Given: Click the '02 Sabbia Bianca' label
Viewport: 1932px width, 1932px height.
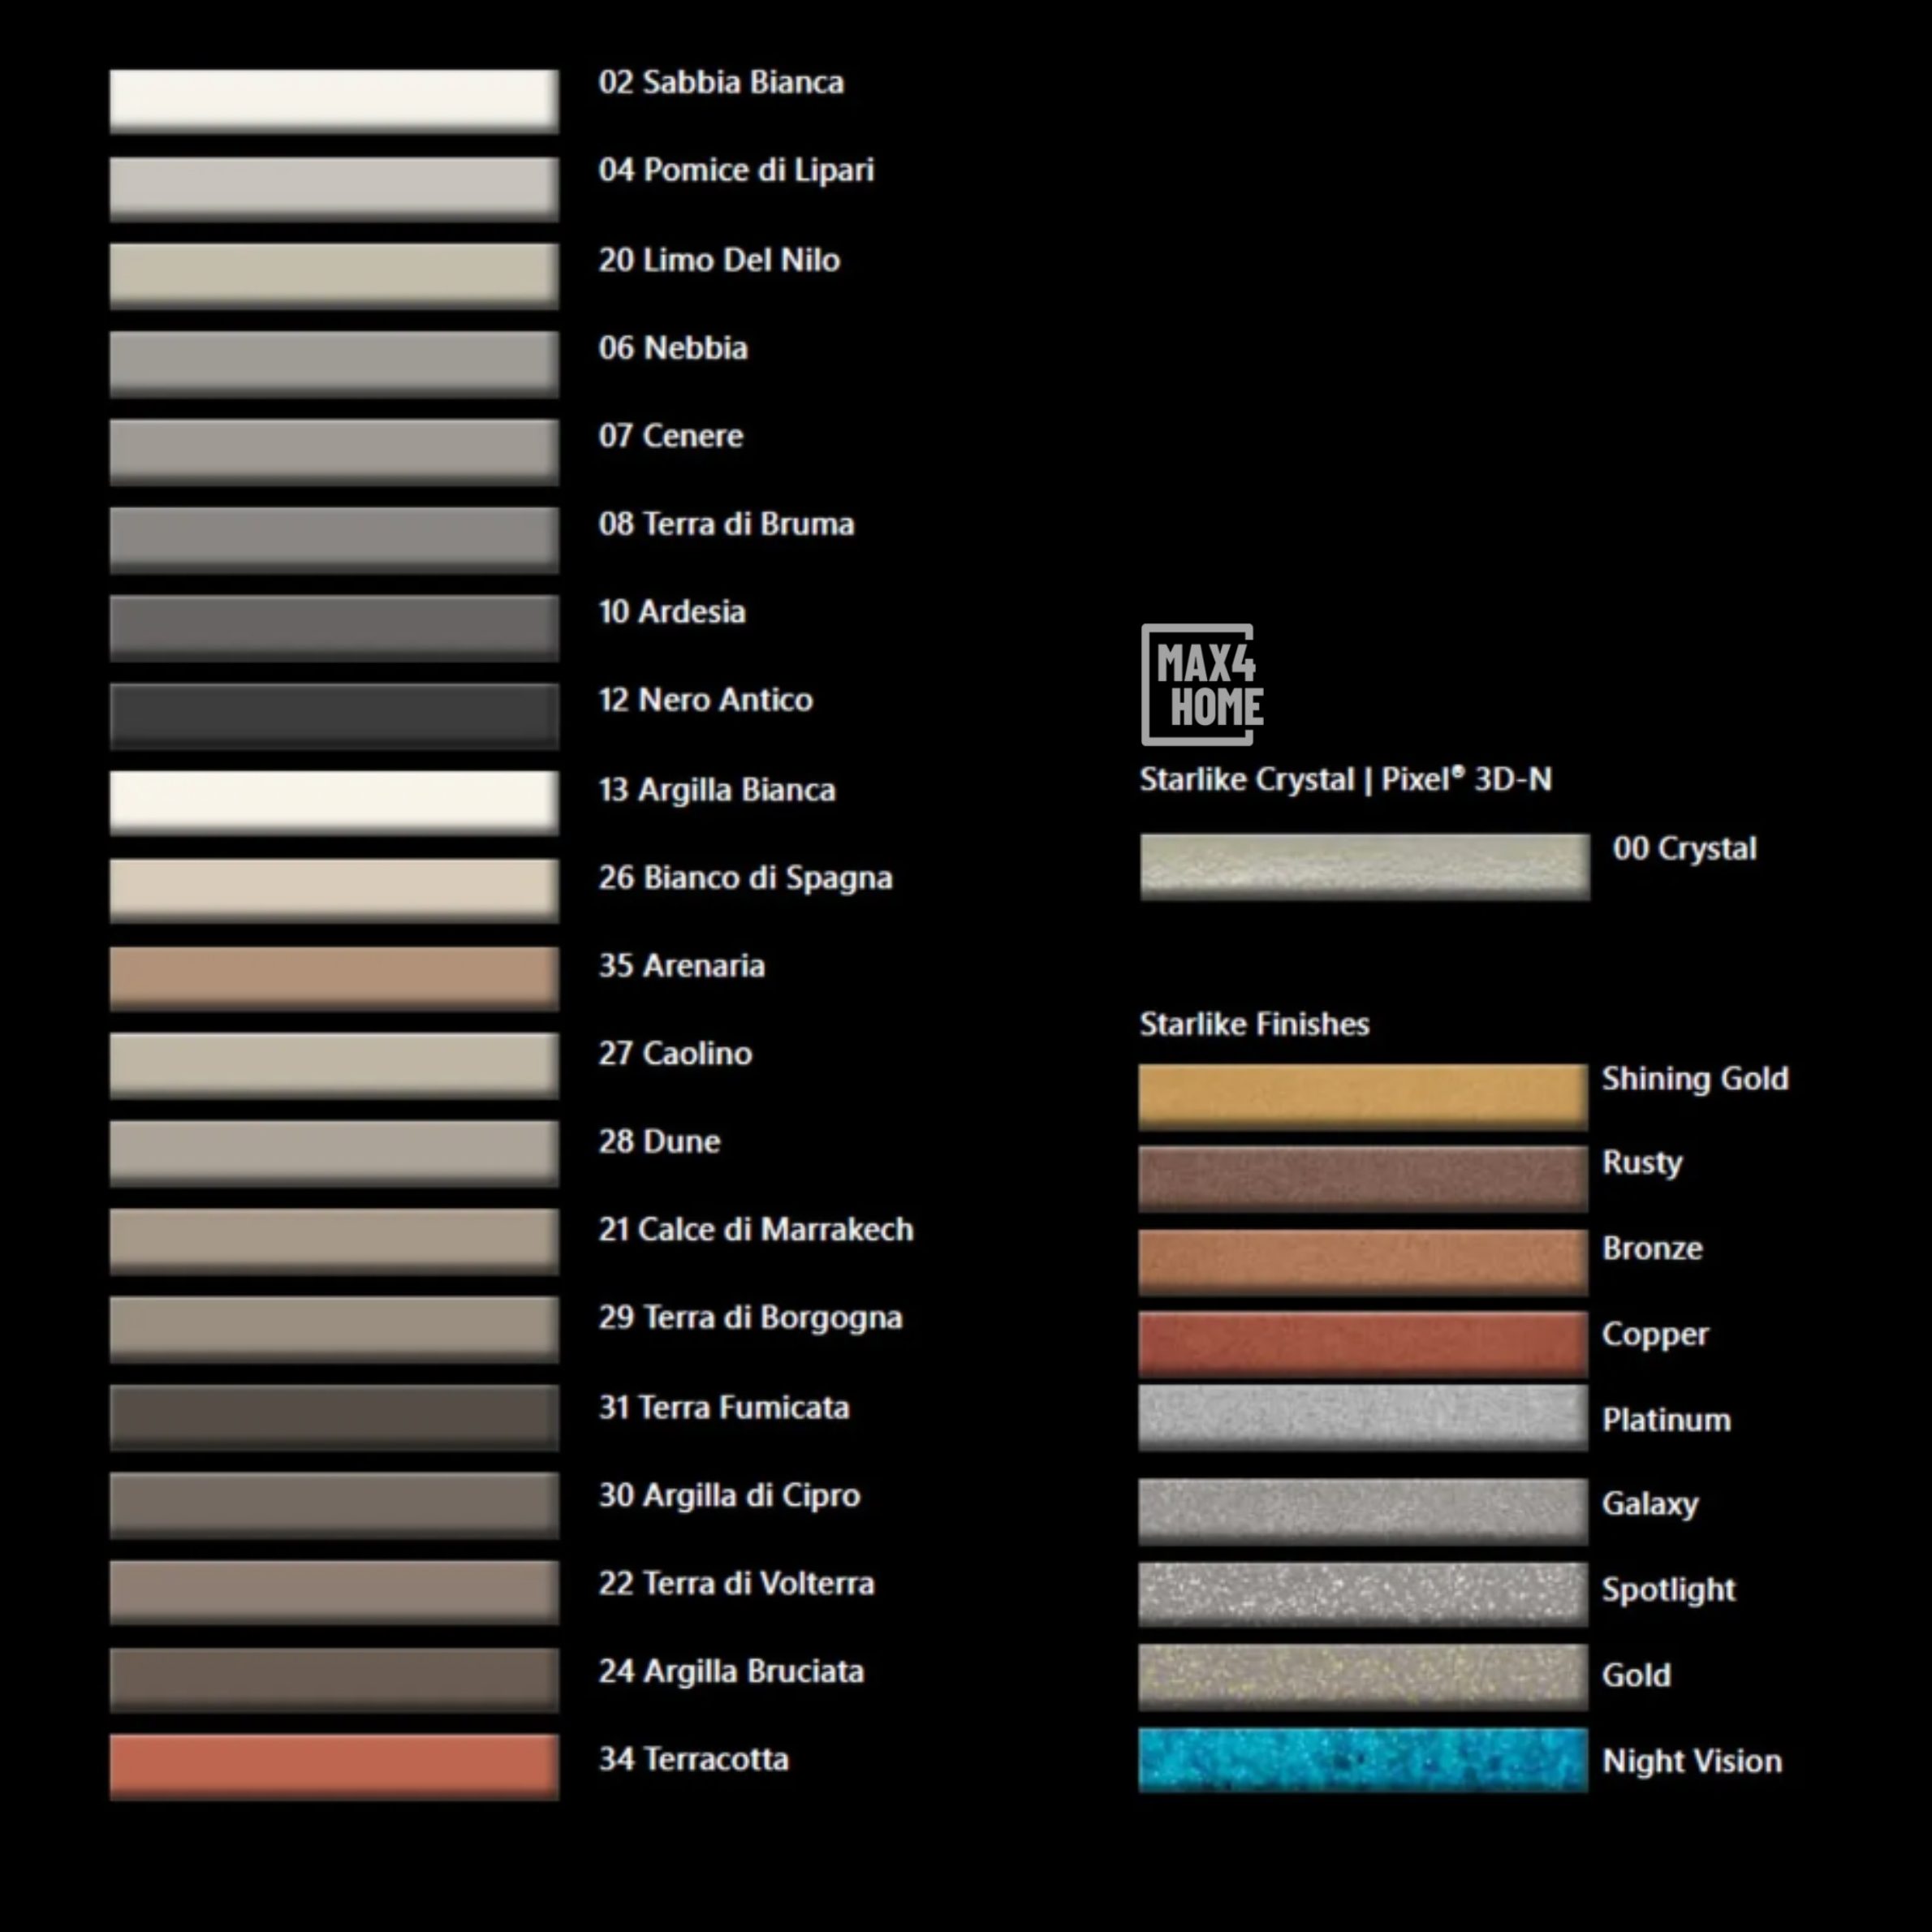Looking at the screenshot, I should [x=721, y=82].
